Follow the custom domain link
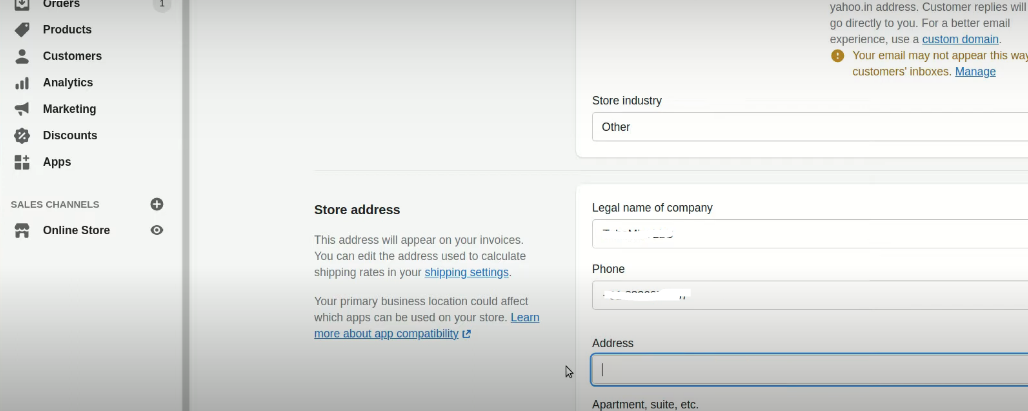Viewport: 1028px width, 411px height. [960, 39]
